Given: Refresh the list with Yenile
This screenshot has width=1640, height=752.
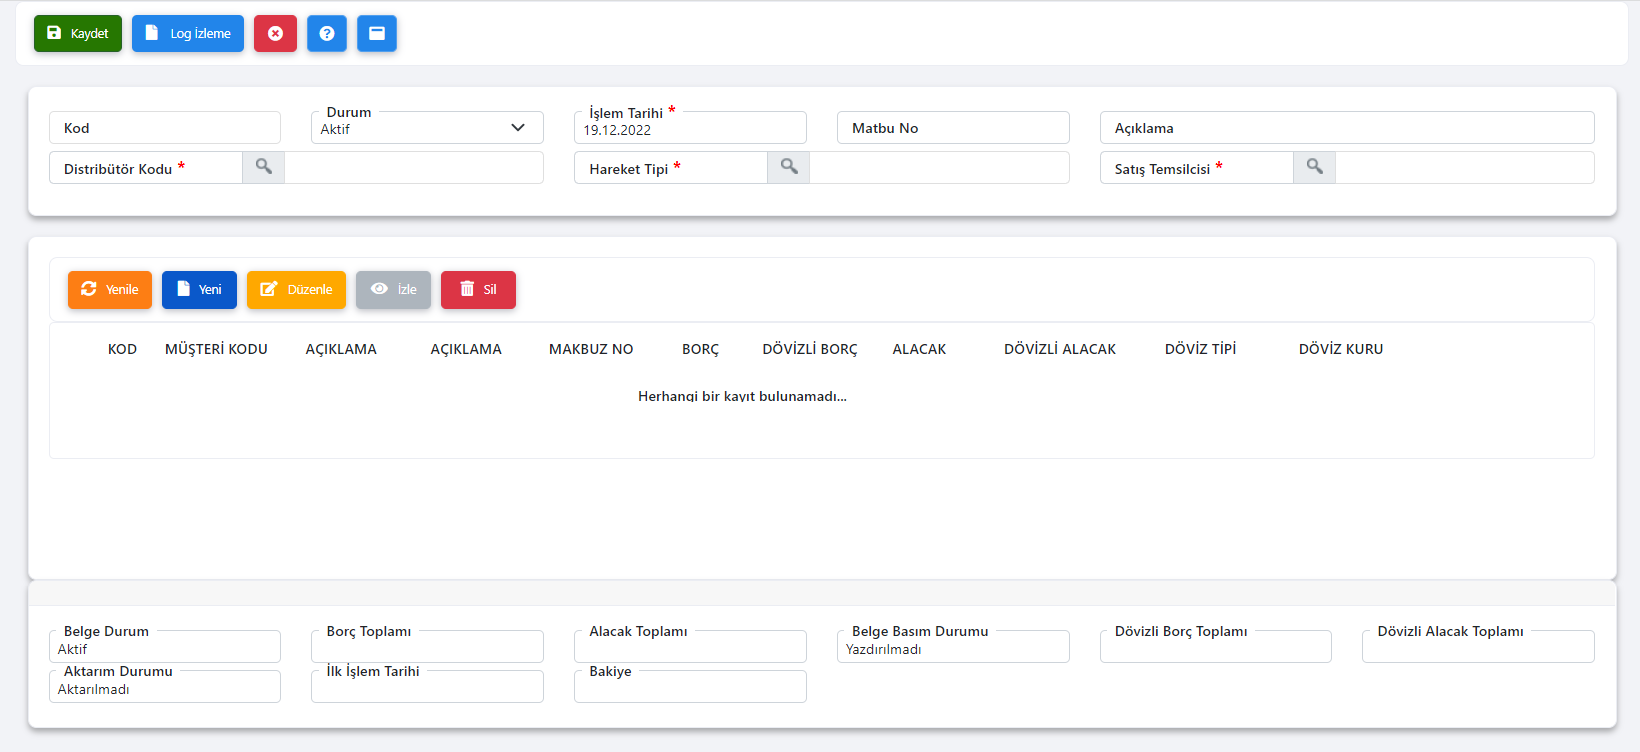Looking at the screenshot, I should tap(110, 289).
